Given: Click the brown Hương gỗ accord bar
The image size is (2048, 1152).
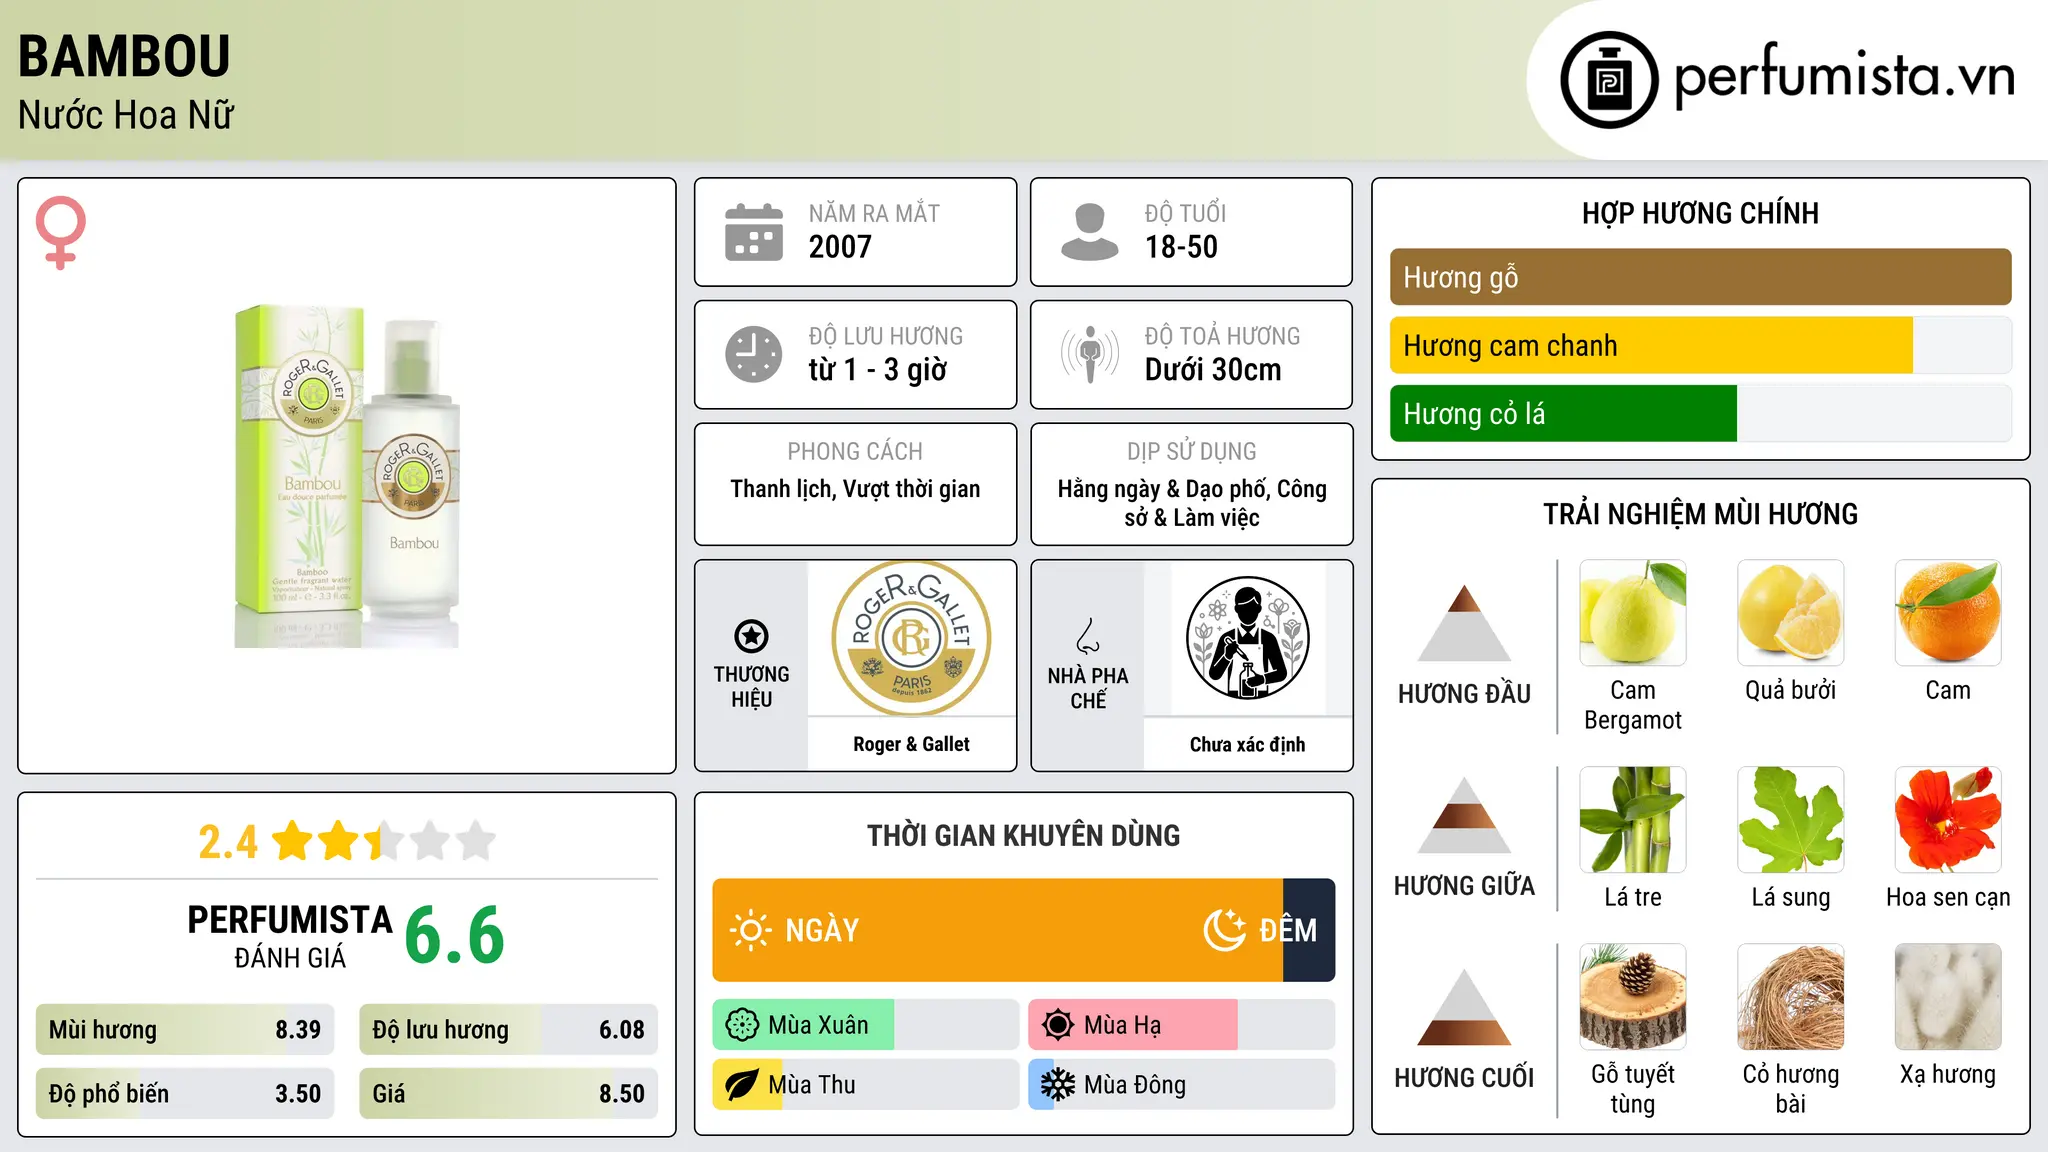Looking at the screenshot, I should click(x=1701, y=277).
